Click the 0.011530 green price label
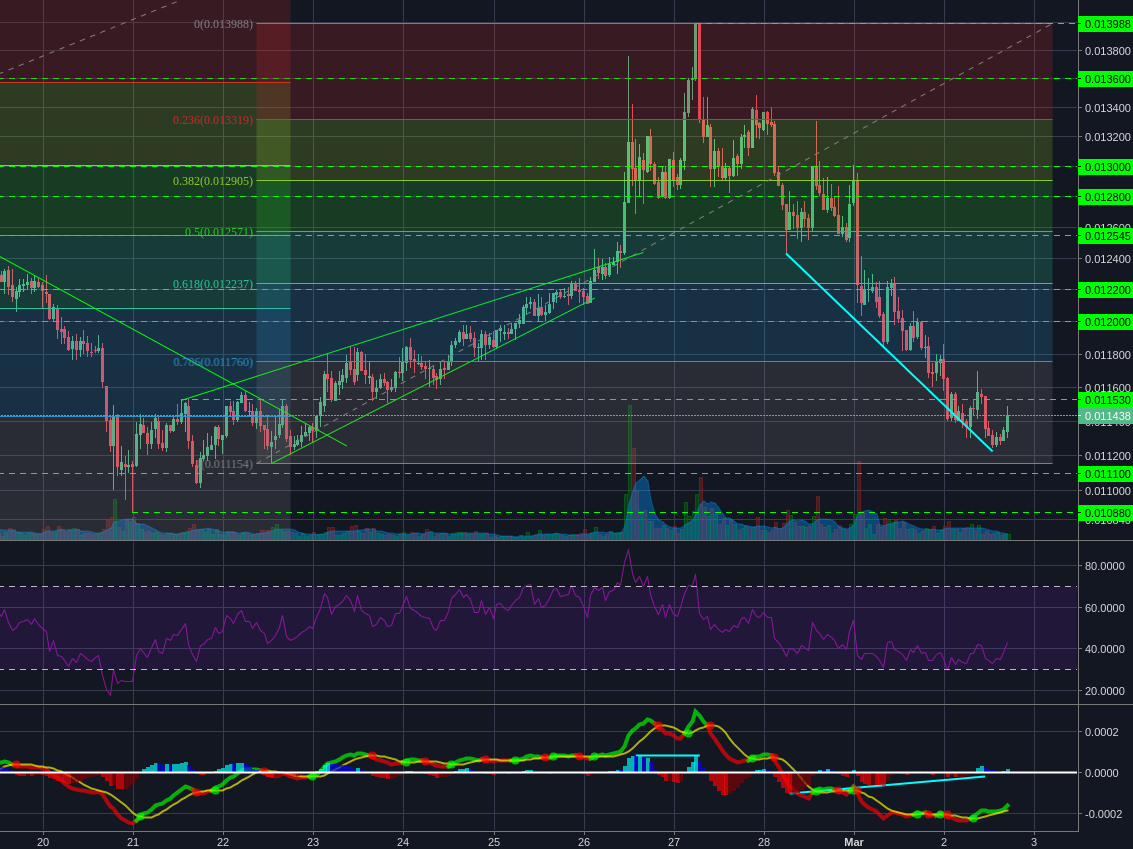This screenshot has width=1133, height=849. click(1105, 400)
